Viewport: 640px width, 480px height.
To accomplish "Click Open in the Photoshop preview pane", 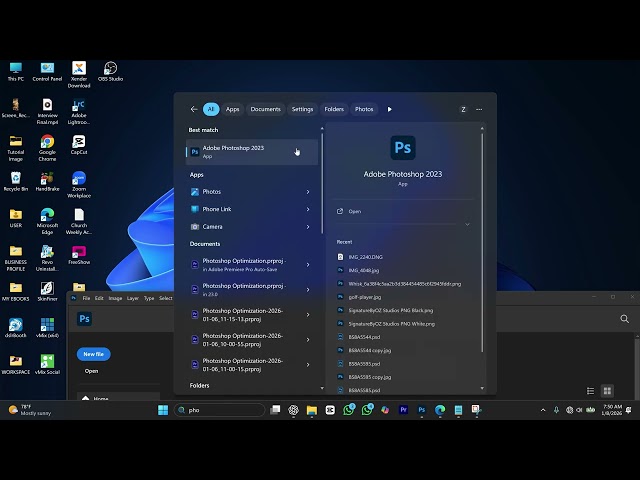I will click(x=355, y=211).
